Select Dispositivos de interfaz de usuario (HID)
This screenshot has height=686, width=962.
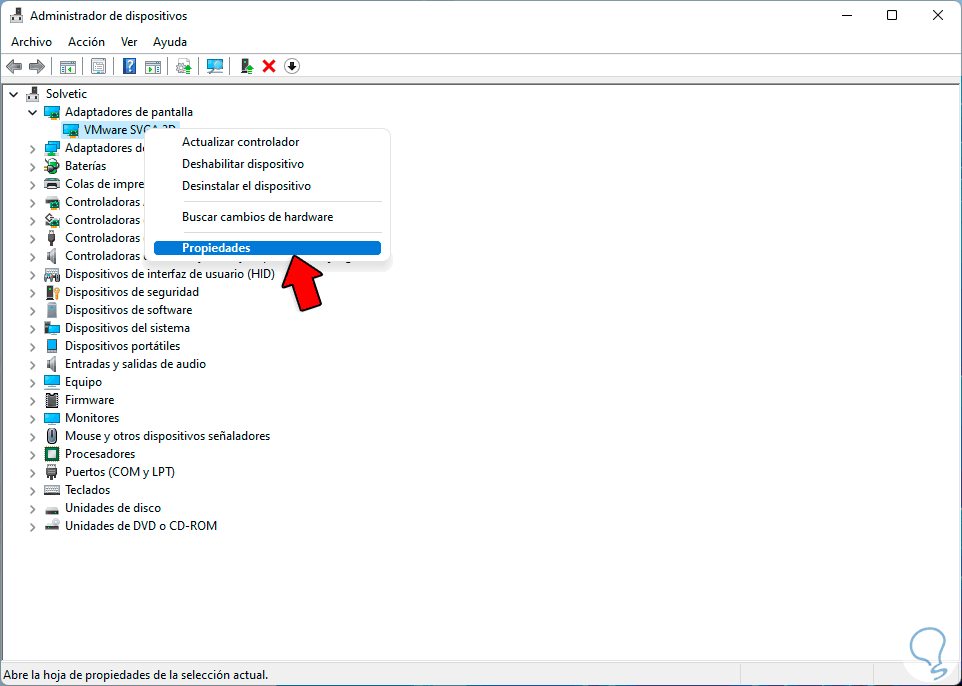170,274
